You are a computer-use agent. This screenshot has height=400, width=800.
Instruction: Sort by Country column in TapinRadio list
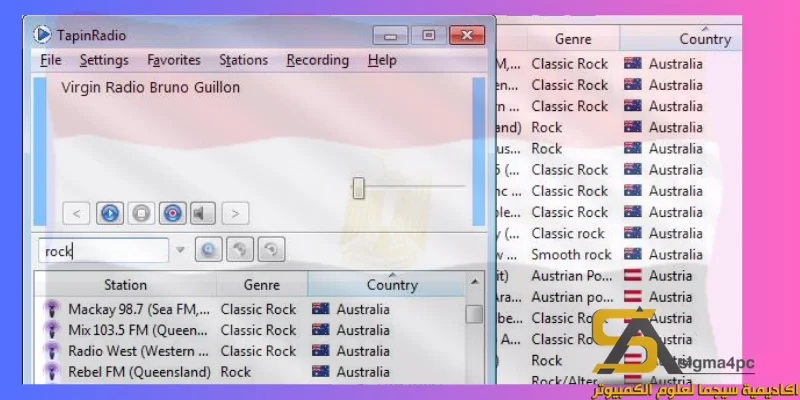pos(386,285)
